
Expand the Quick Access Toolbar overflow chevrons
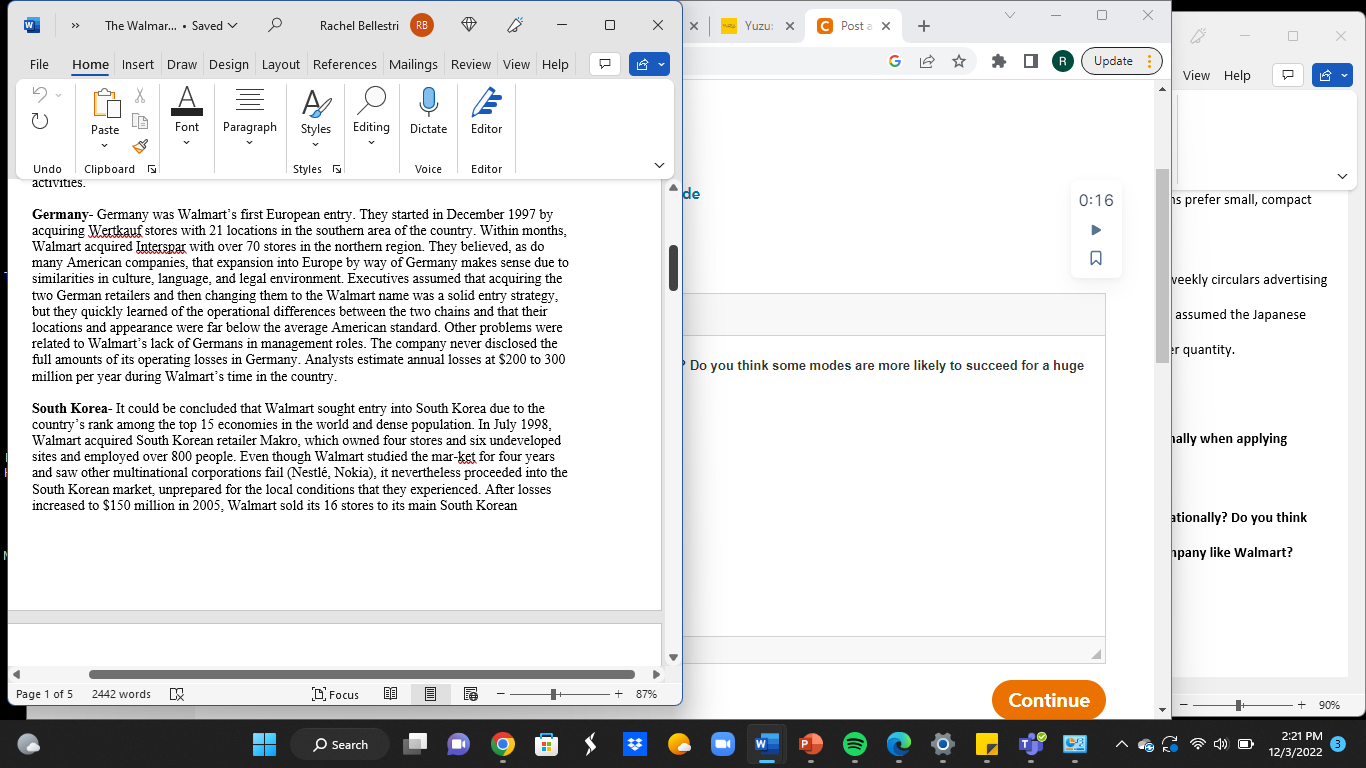pyautogui.click(x=75, y=25)
